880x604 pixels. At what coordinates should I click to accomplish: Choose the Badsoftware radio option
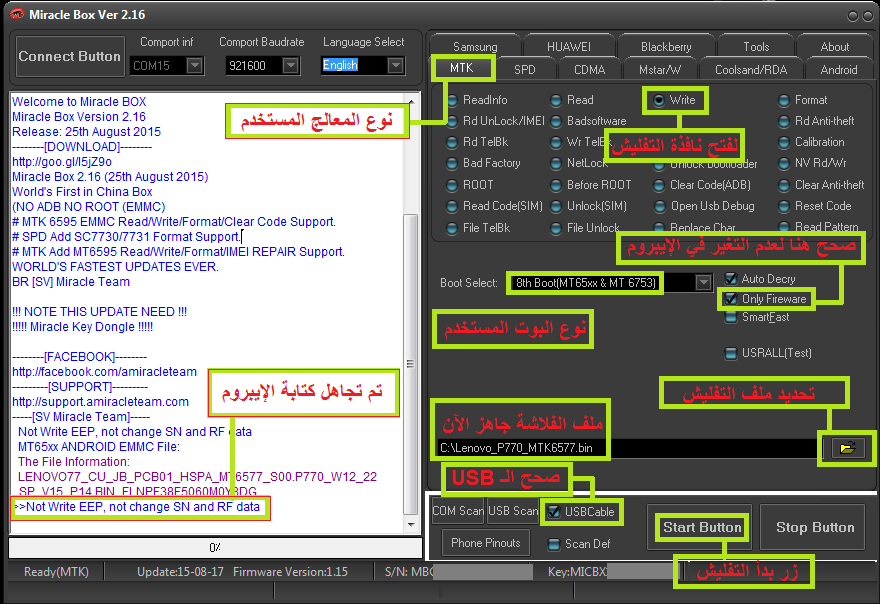[556, 121]
